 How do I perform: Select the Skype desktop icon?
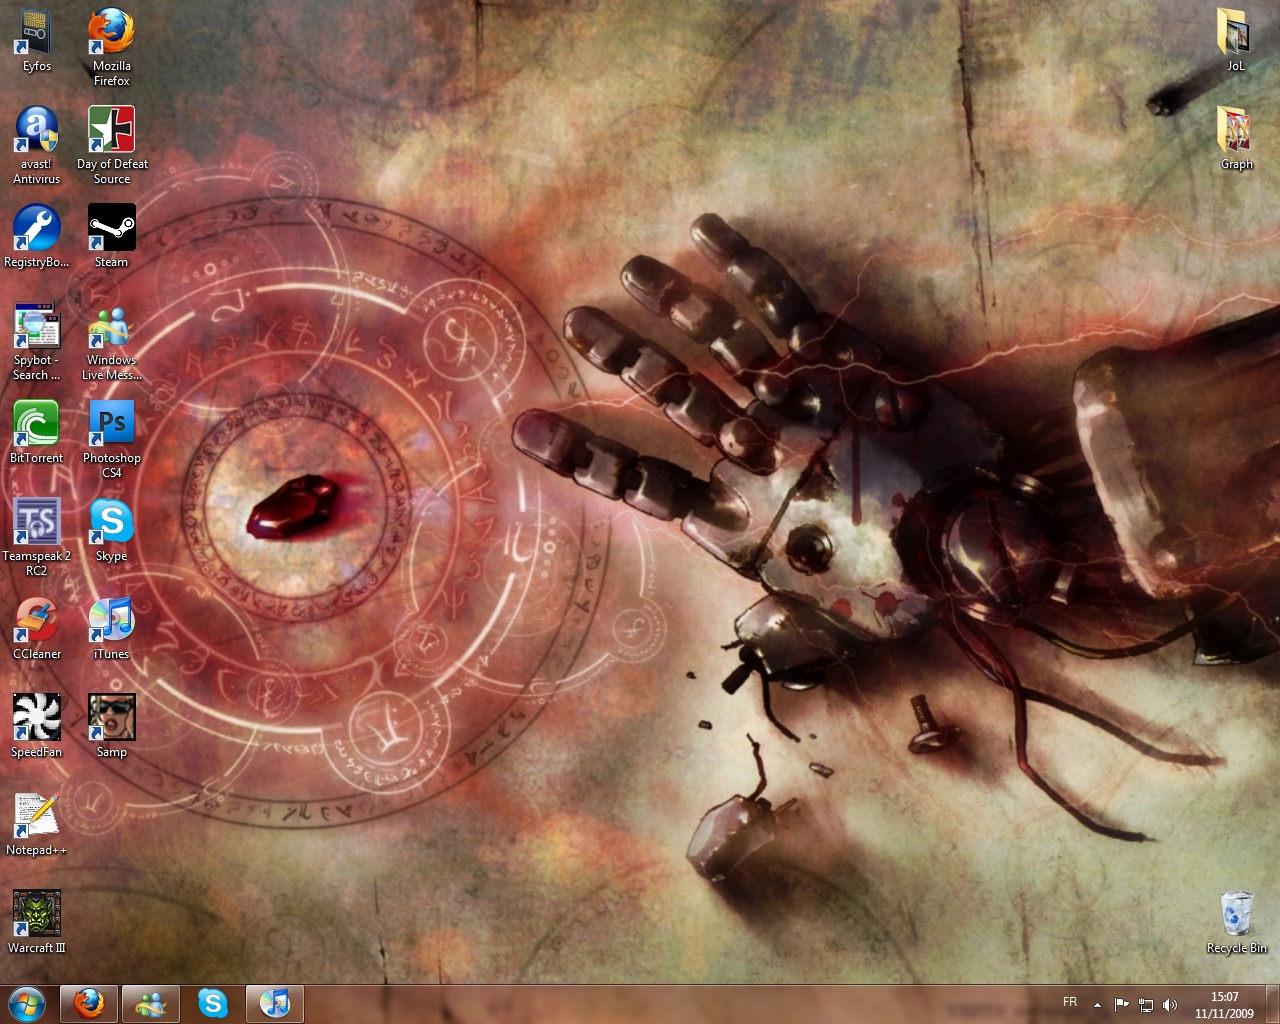click(x=111, y=530)
